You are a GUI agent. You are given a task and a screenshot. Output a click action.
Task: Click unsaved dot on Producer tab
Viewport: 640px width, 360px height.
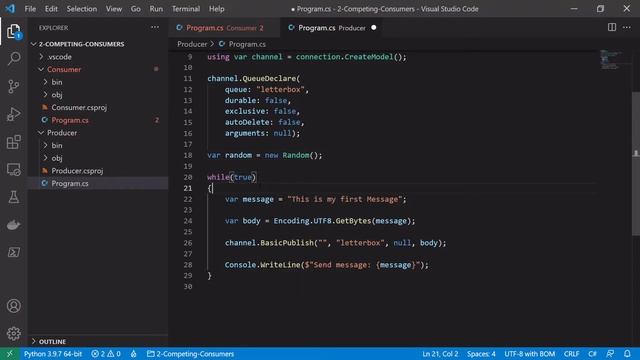pos(373,28)
